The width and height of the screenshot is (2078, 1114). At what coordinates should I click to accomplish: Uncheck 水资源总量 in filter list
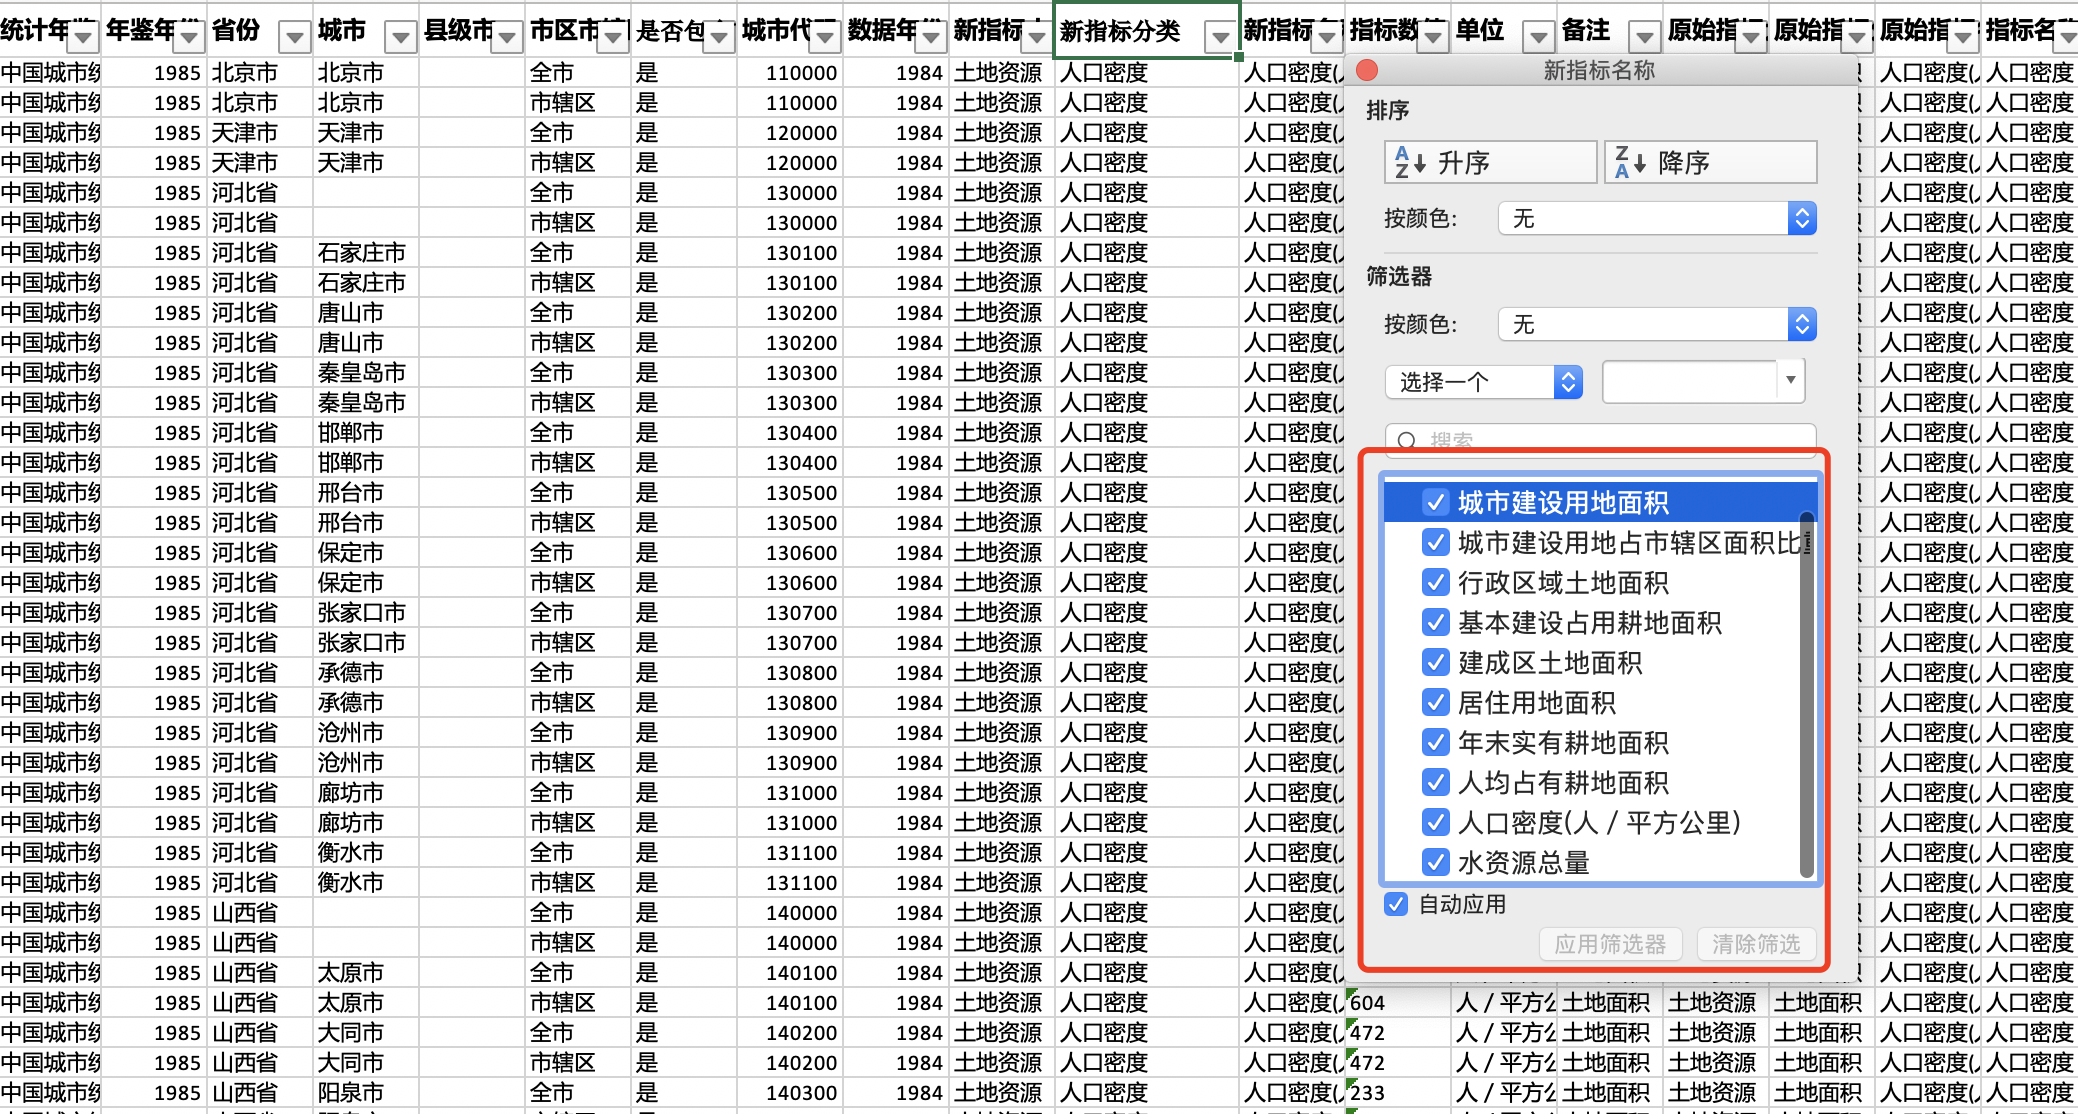(1436, 862)
